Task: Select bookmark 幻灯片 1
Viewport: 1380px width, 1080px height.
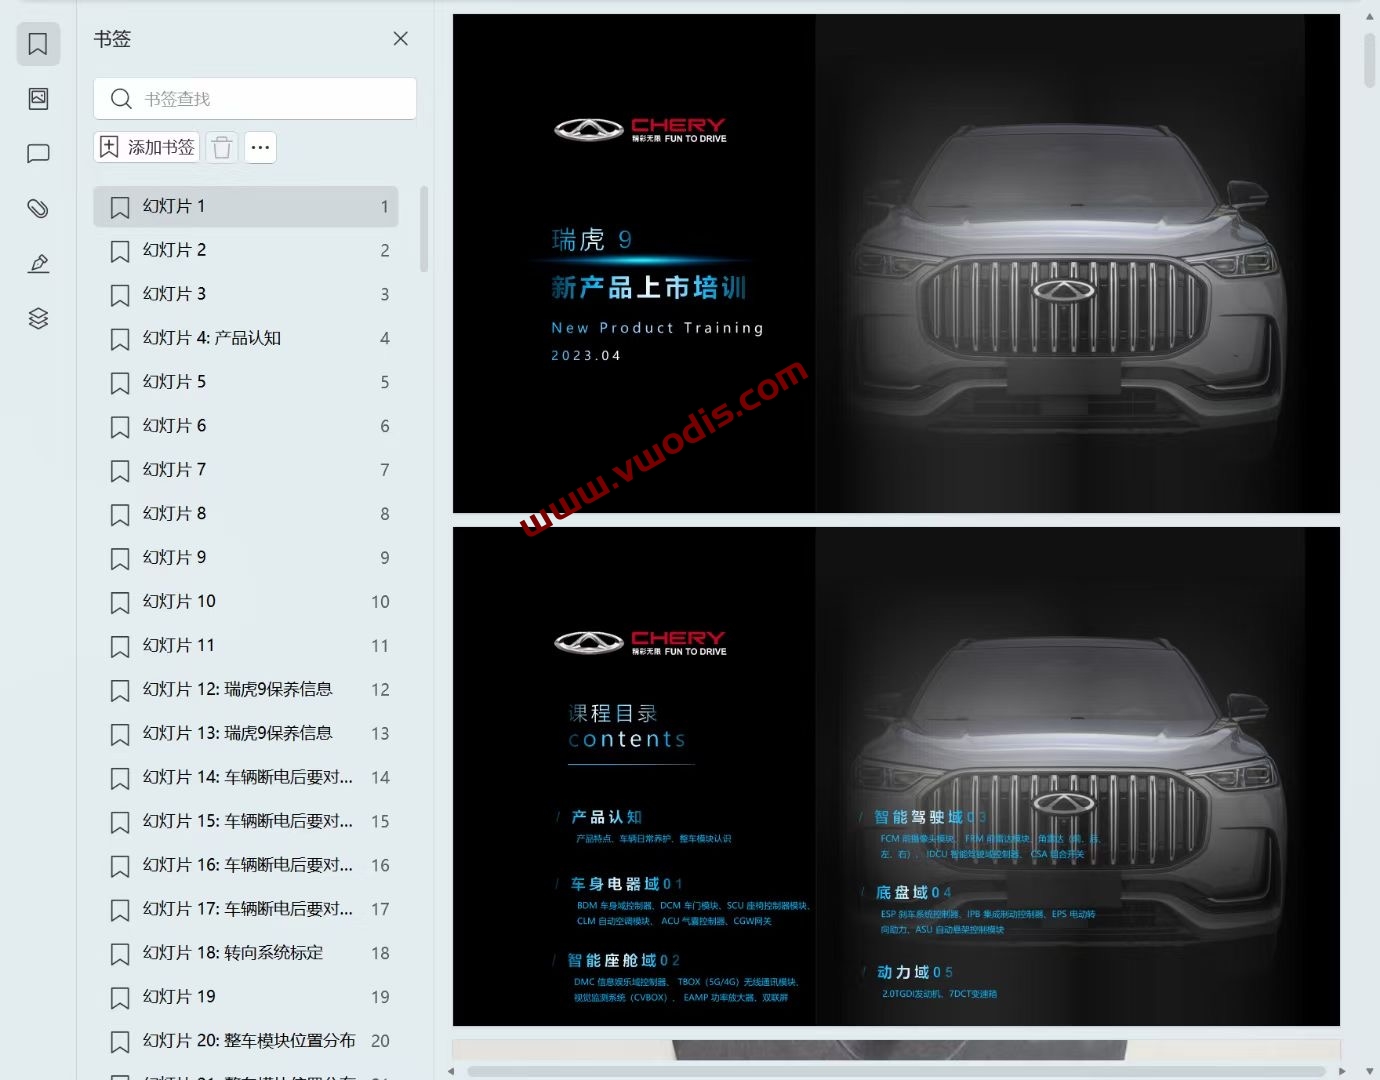Action: [x=246, y=206]
